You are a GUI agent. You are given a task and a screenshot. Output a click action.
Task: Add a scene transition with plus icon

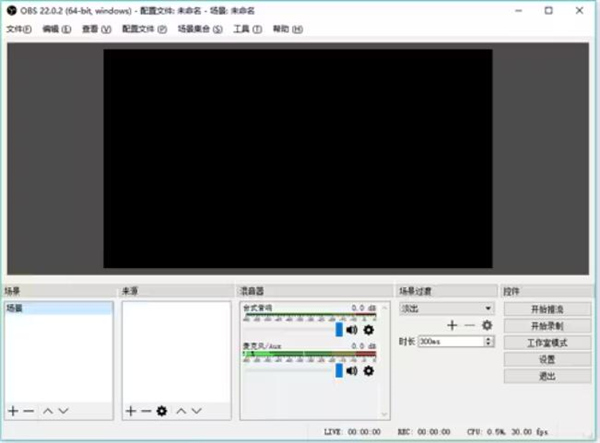point(452,325)
